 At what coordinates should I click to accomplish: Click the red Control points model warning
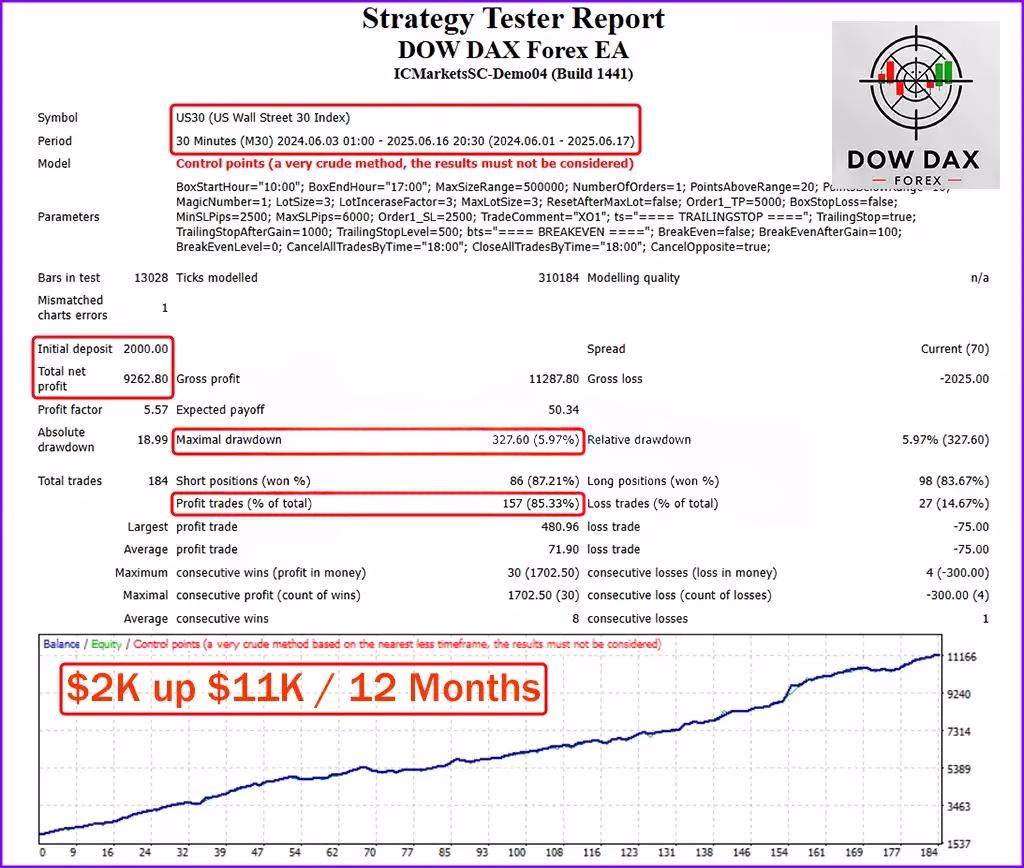coord(404,164)
